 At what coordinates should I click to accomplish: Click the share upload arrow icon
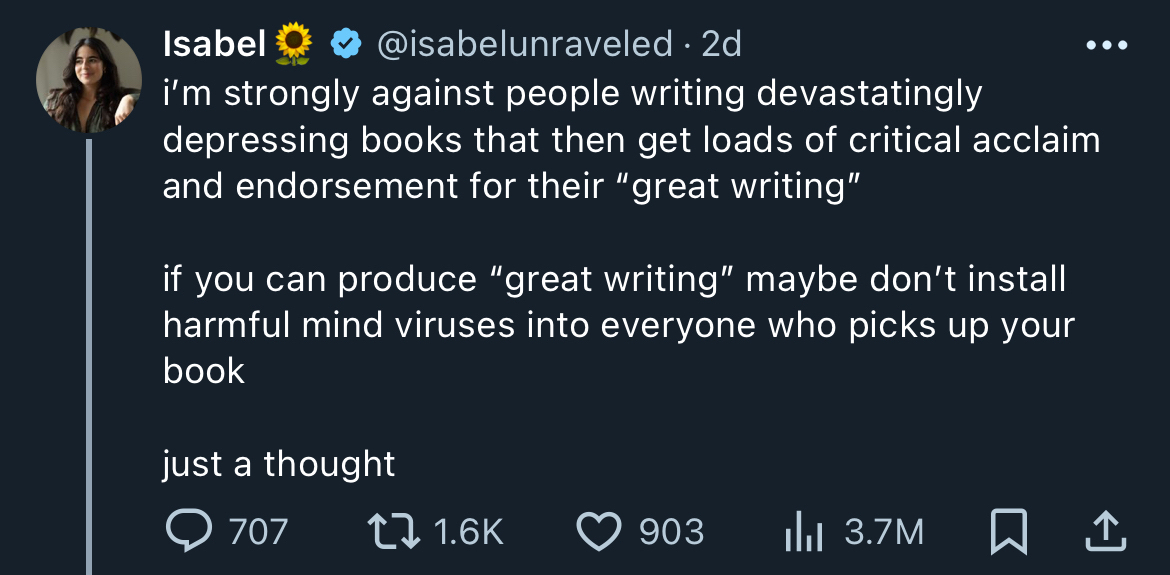[x=1105, y=531]
